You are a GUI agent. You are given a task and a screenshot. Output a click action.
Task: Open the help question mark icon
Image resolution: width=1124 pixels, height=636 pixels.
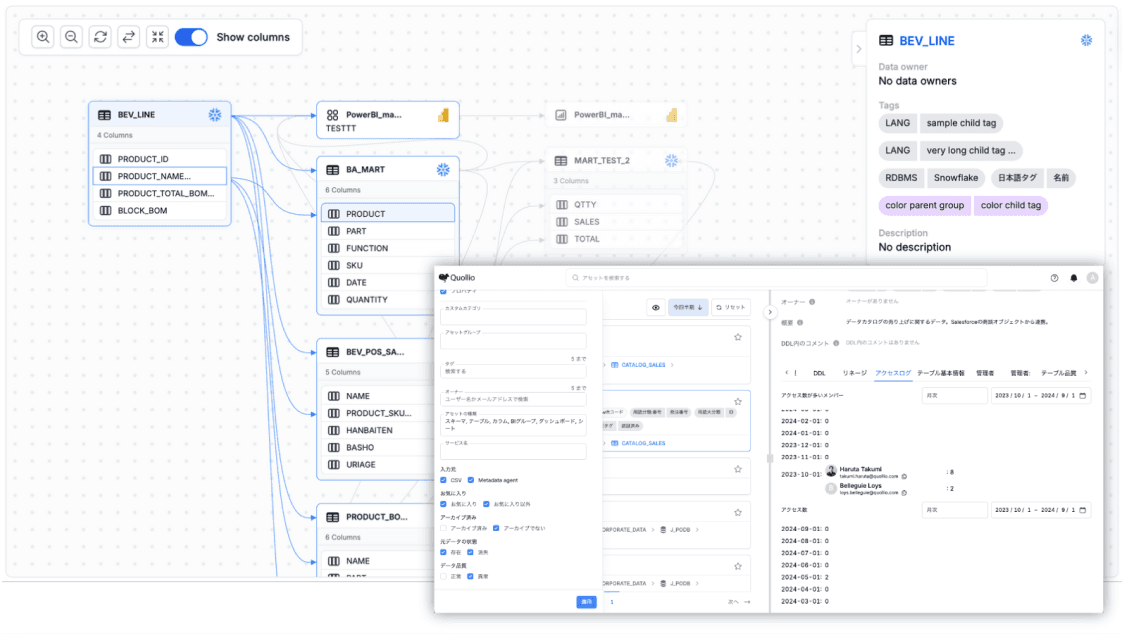(x=1054, y=278)
